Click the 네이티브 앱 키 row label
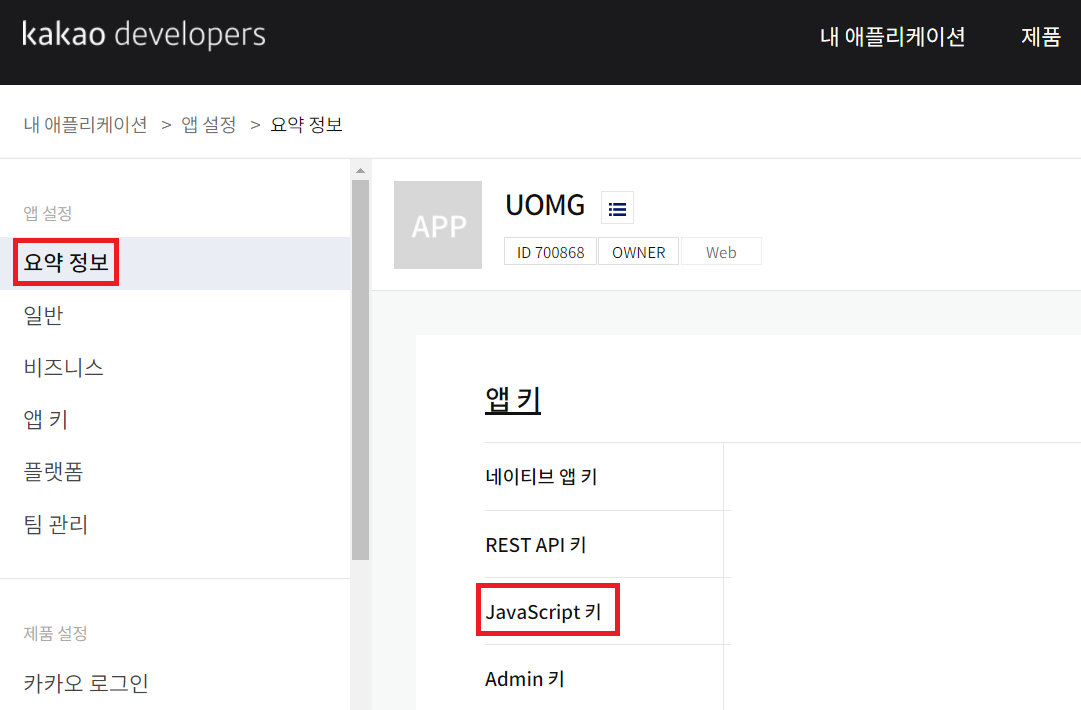1081x710 pixels. pos(541,476)
